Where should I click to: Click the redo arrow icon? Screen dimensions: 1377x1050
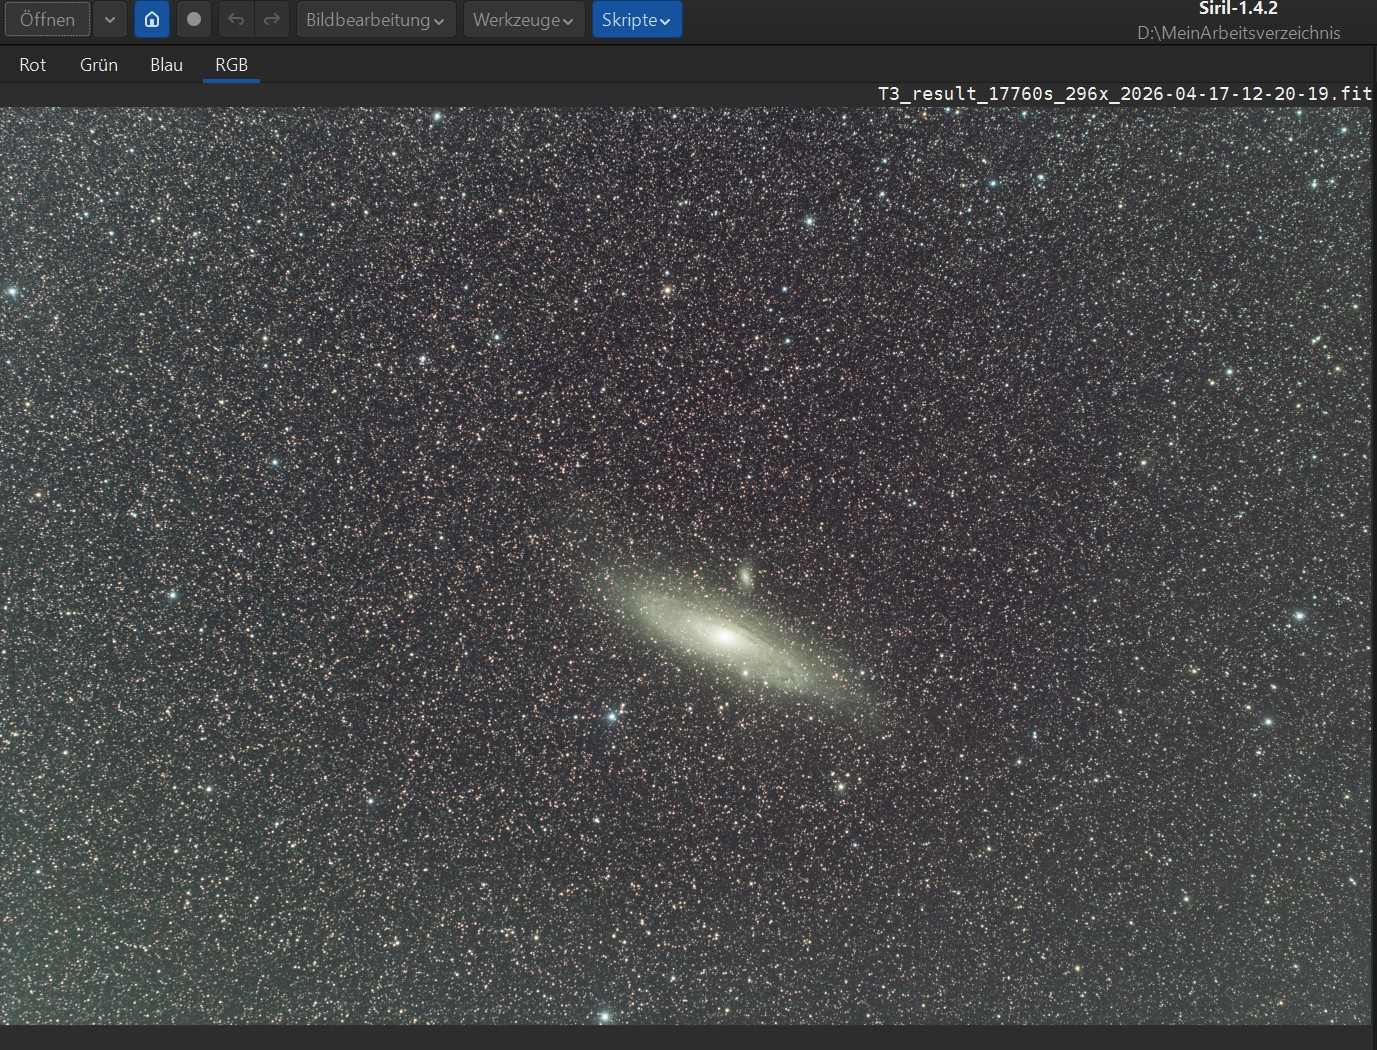click(271, 20)
